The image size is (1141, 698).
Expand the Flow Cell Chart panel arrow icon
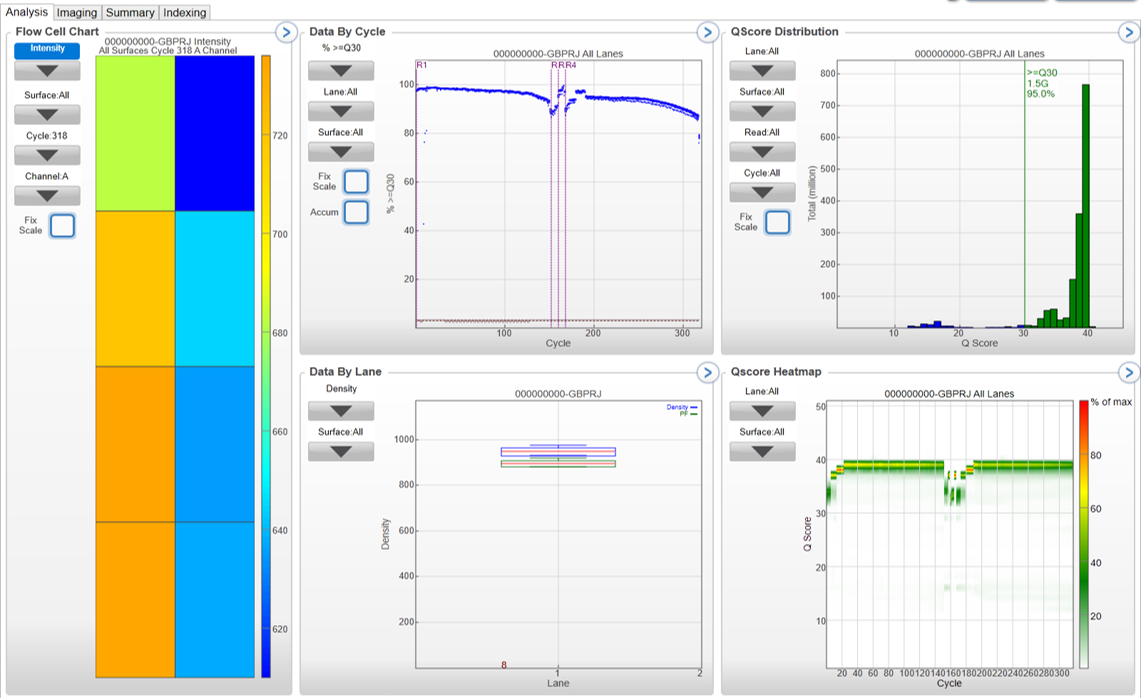(x=285, y=32)
